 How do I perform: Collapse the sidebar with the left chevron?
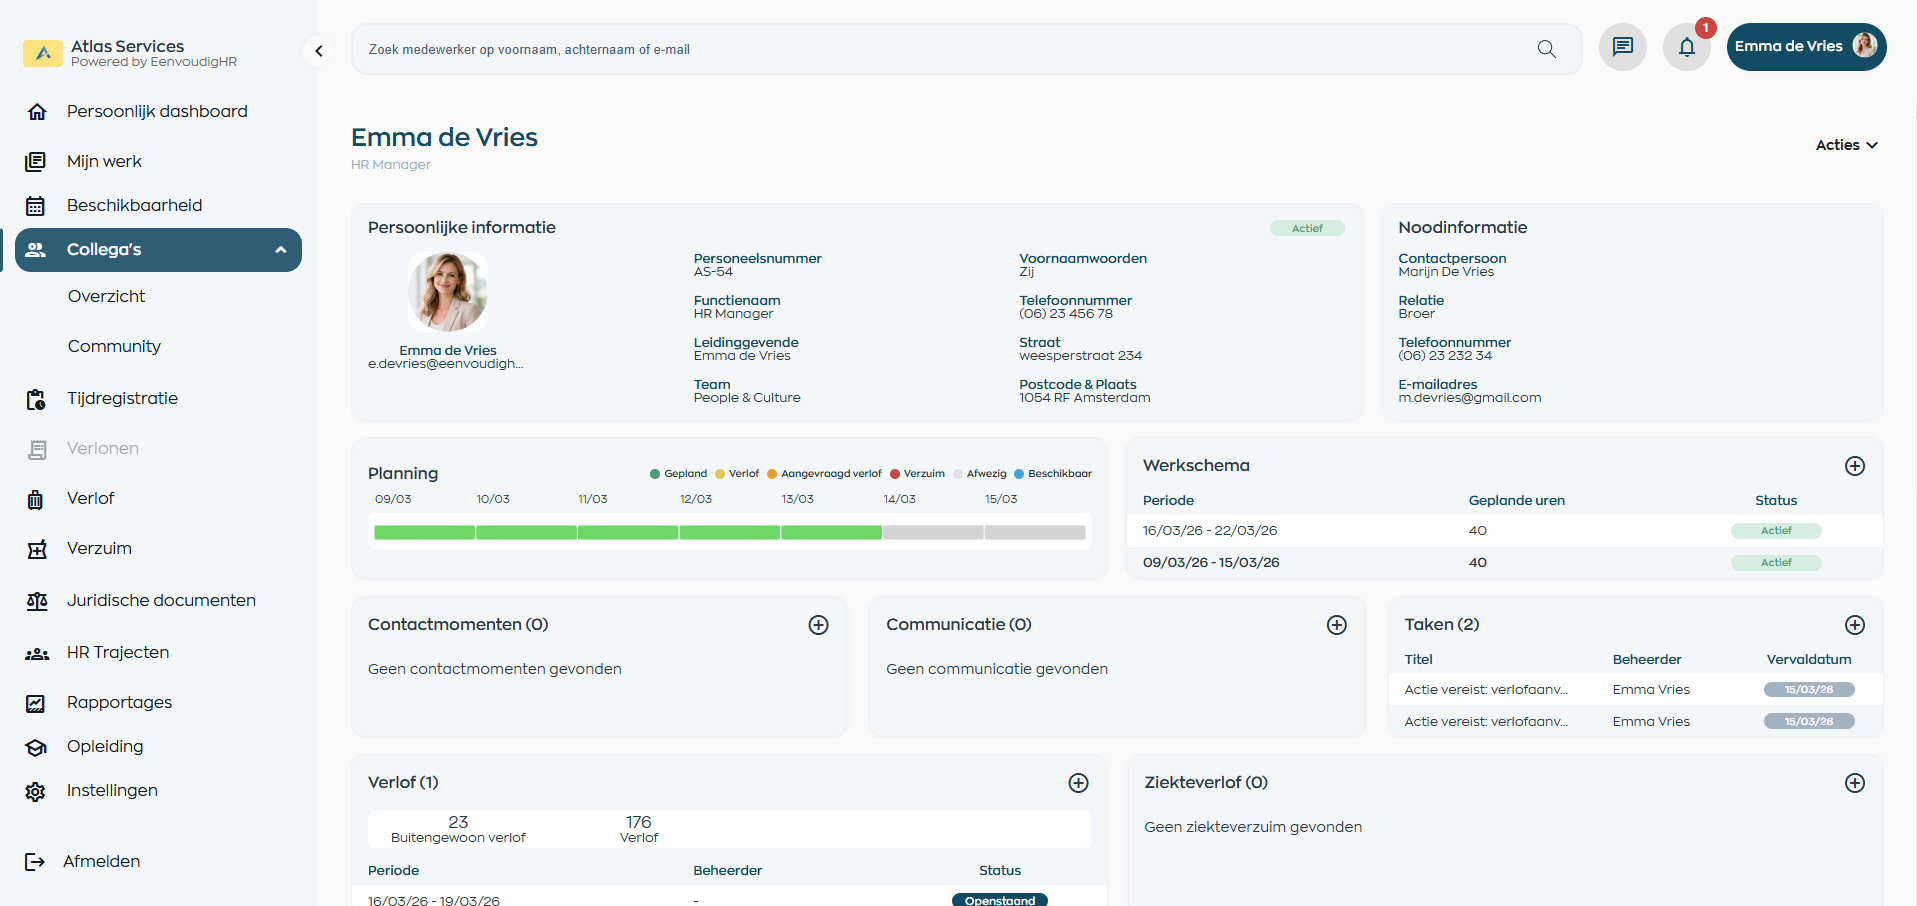[318, 50]
